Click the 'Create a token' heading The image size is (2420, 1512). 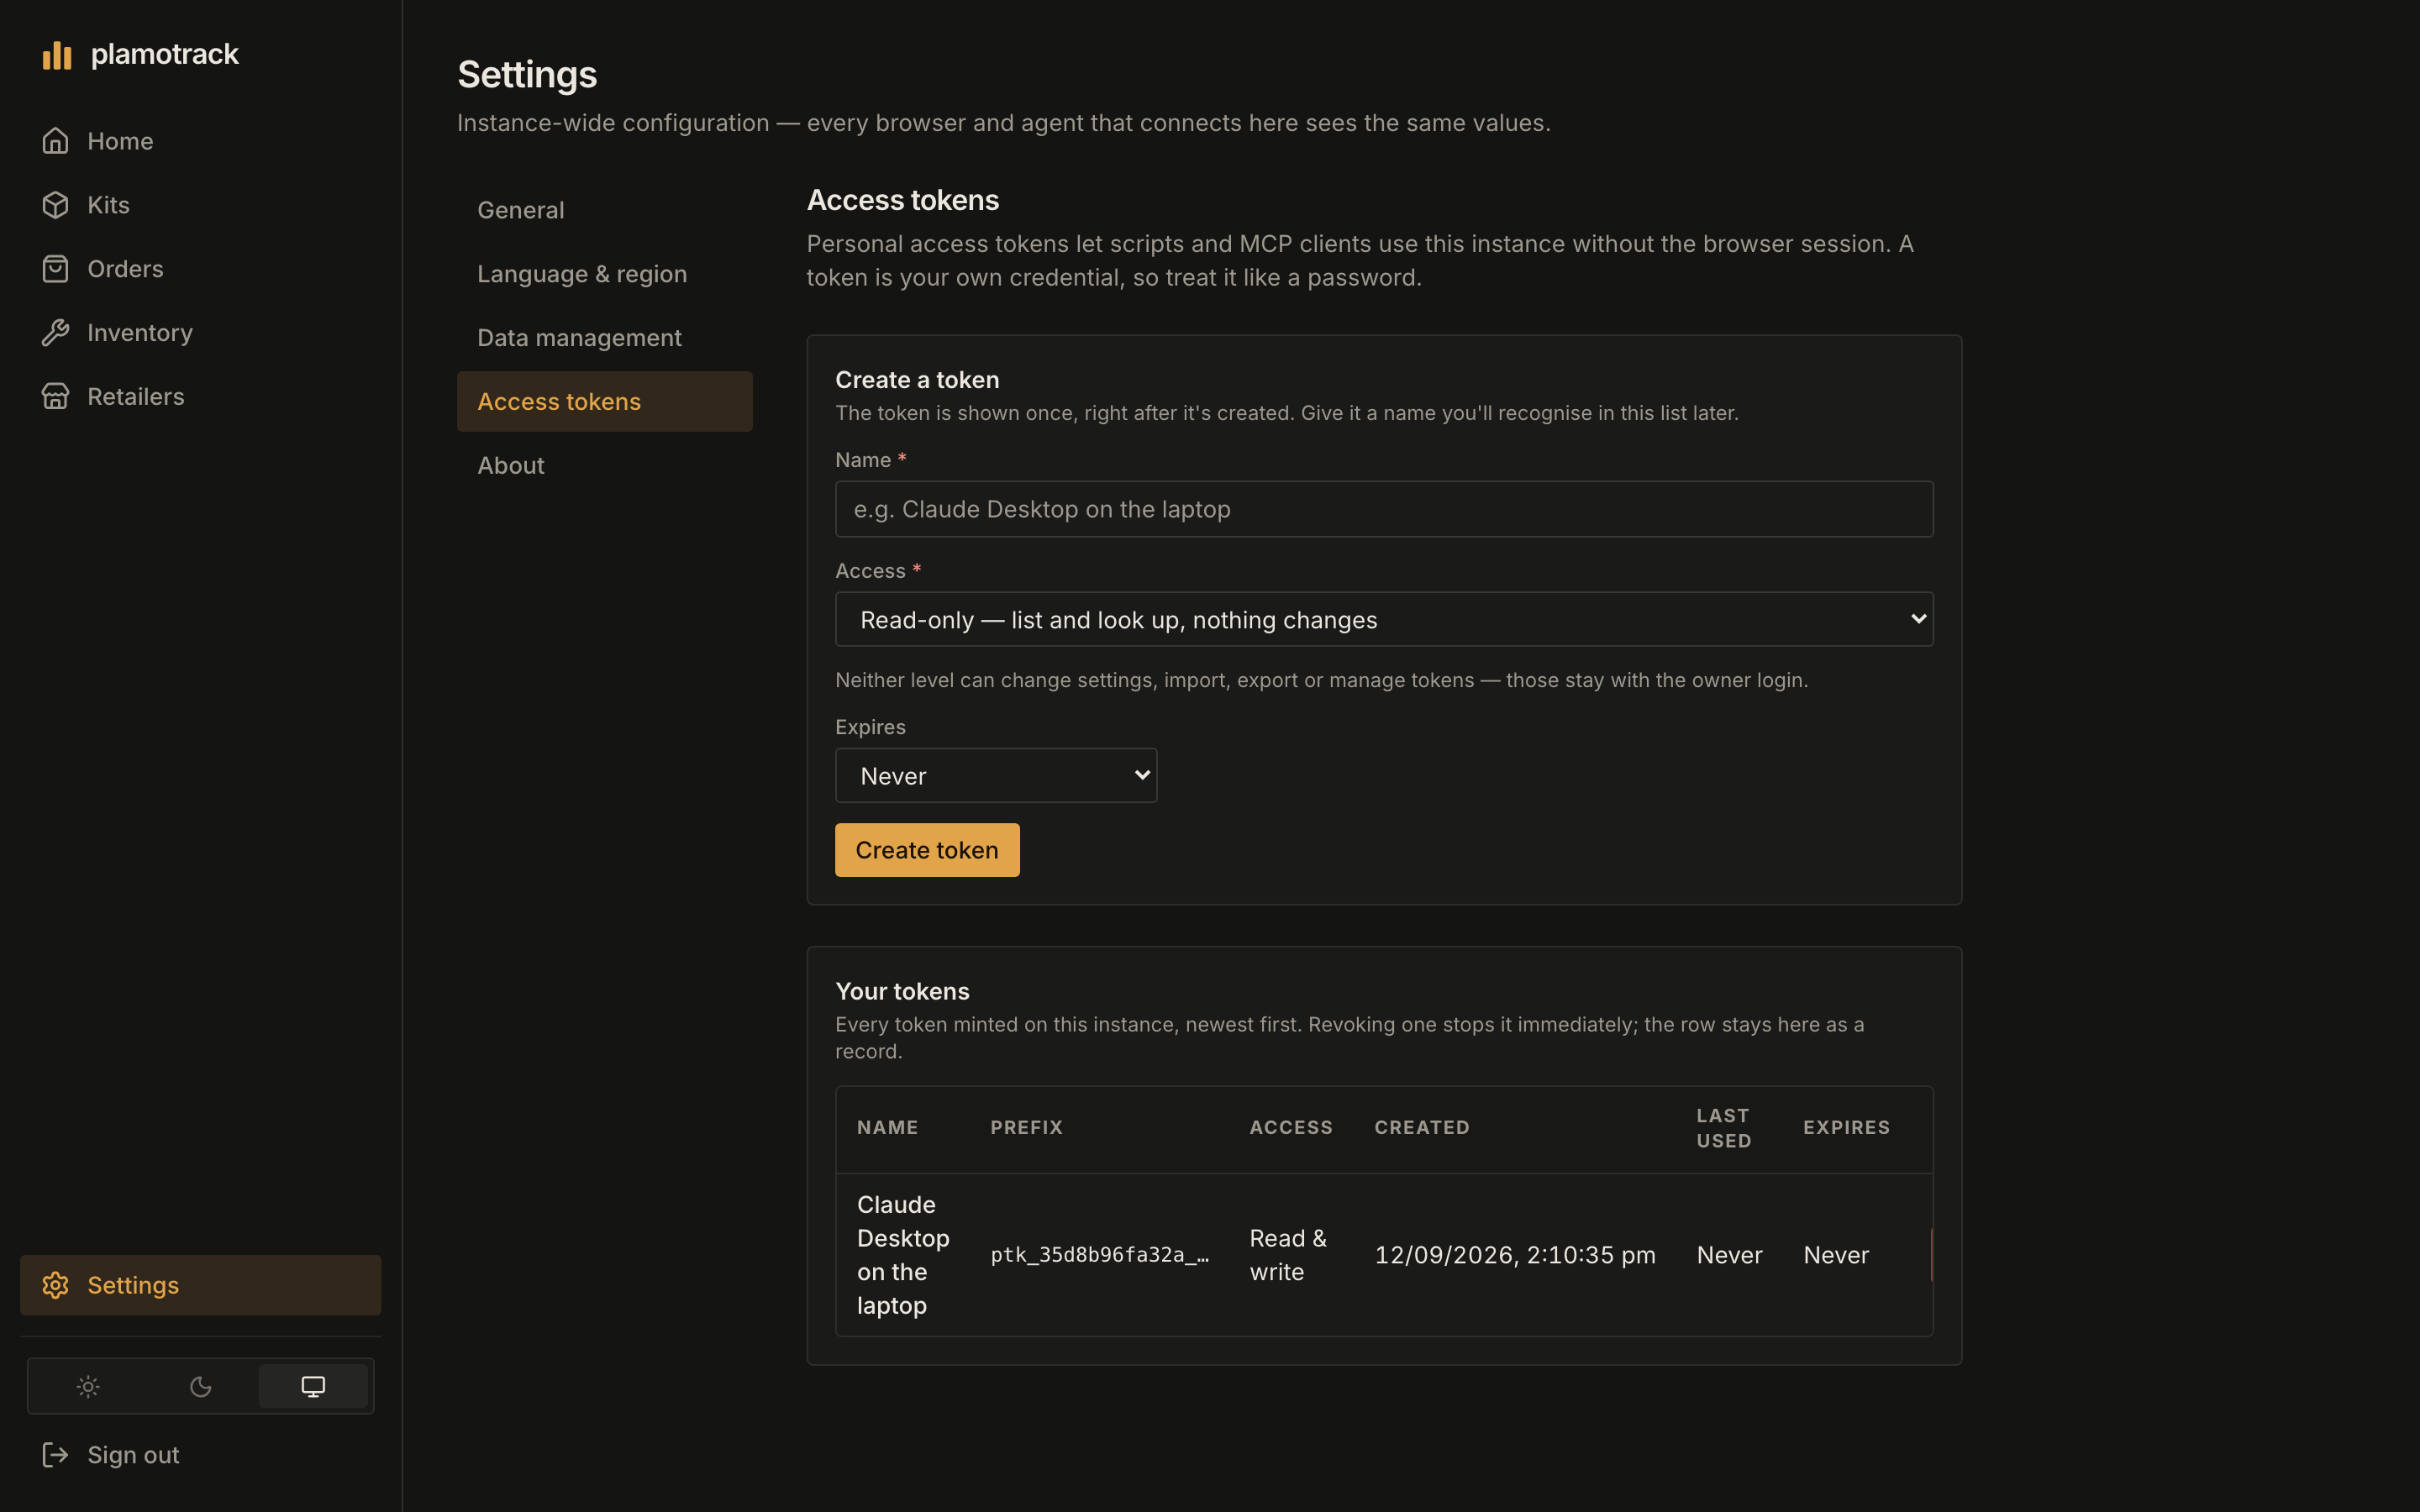(917, 380)
